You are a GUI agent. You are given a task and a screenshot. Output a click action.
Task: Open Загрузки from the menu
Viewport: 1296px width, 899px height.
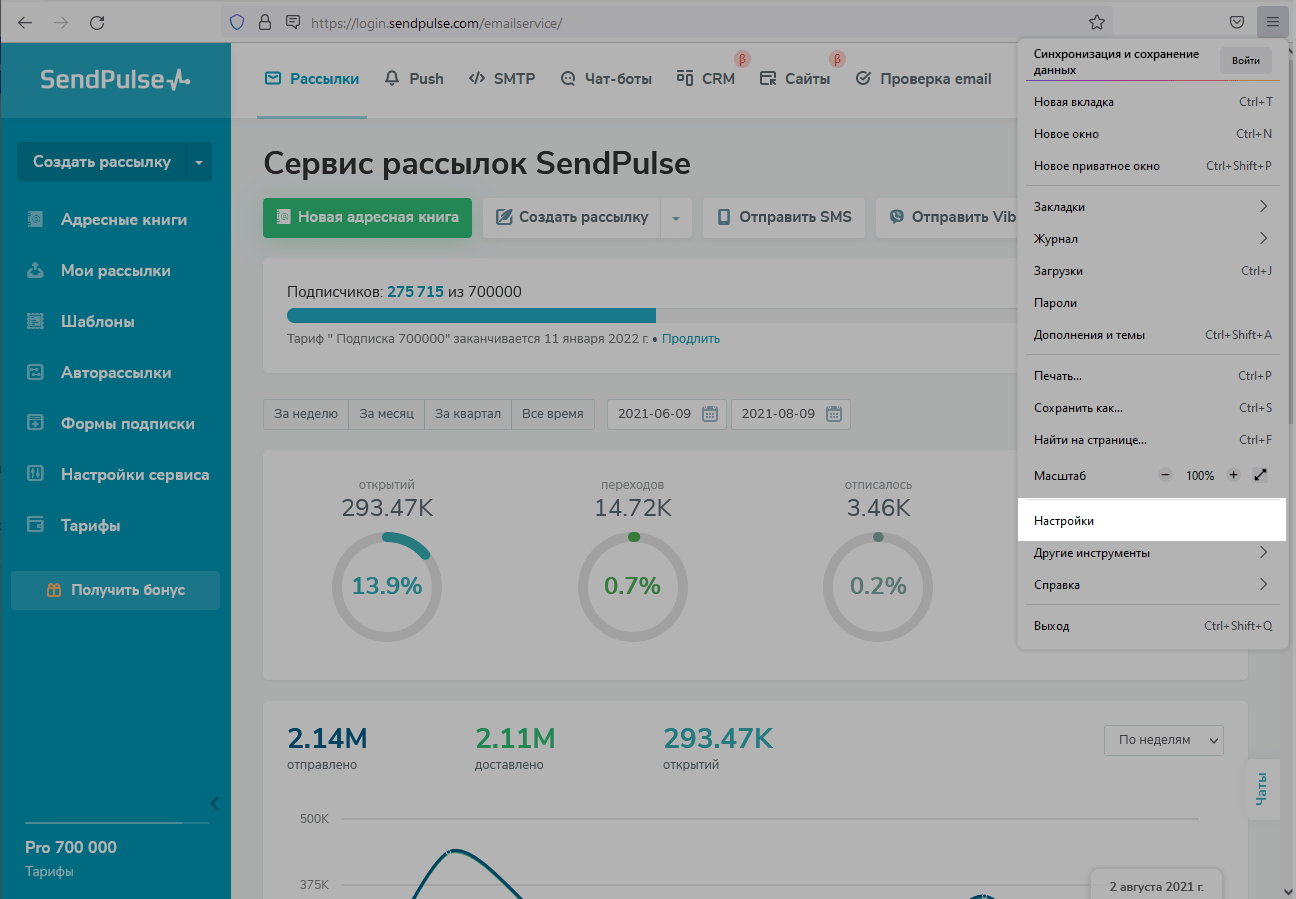(x=1152, y=271)
